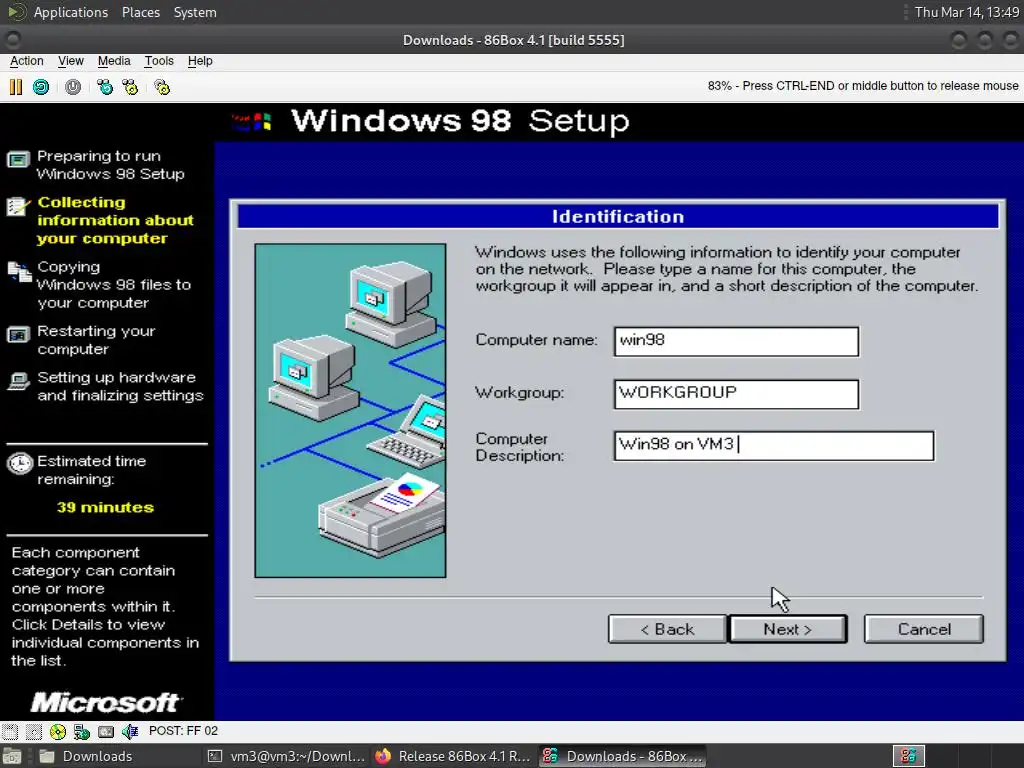The height and width of the screenshot is (768, 1024).
Task: Click the 86Box tray icon in panel
Action: pos(908,756)
